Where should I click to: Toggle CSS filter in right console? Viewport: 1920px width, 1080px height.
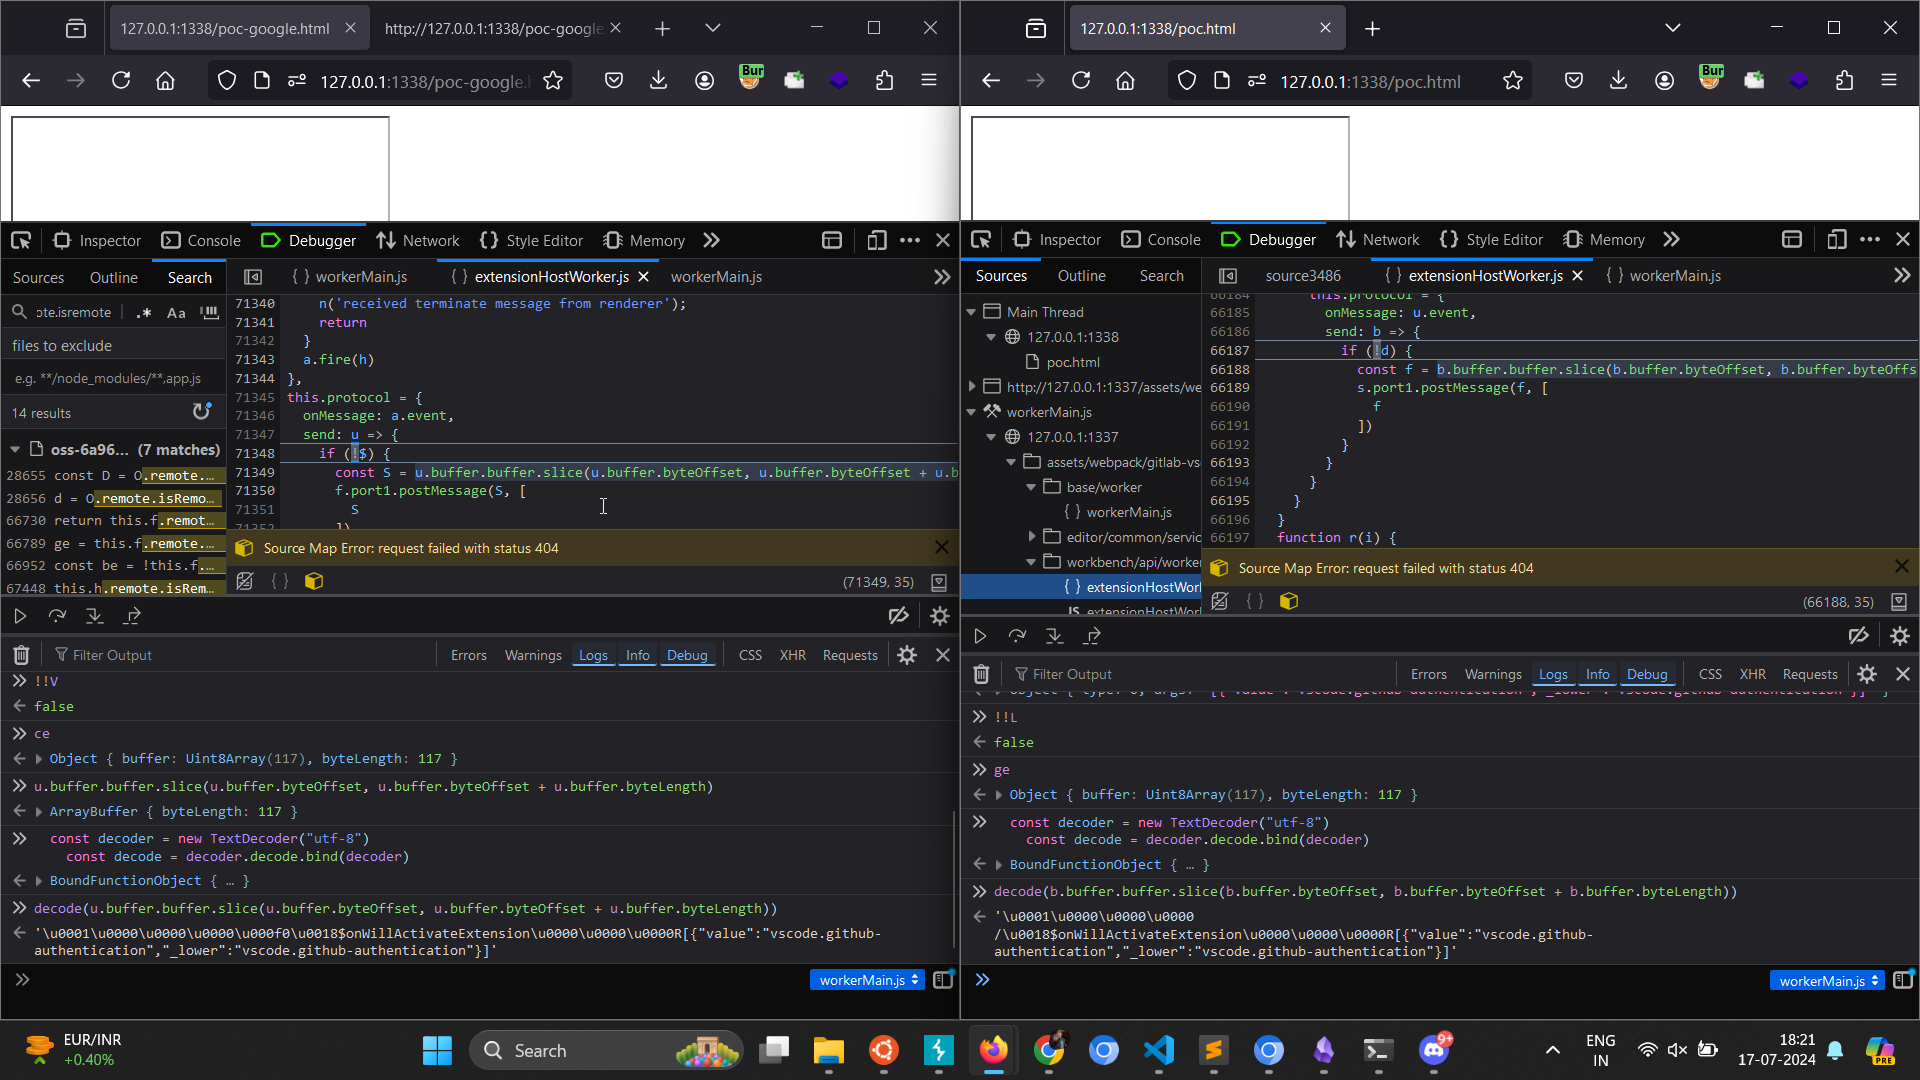coord(1710,675)
